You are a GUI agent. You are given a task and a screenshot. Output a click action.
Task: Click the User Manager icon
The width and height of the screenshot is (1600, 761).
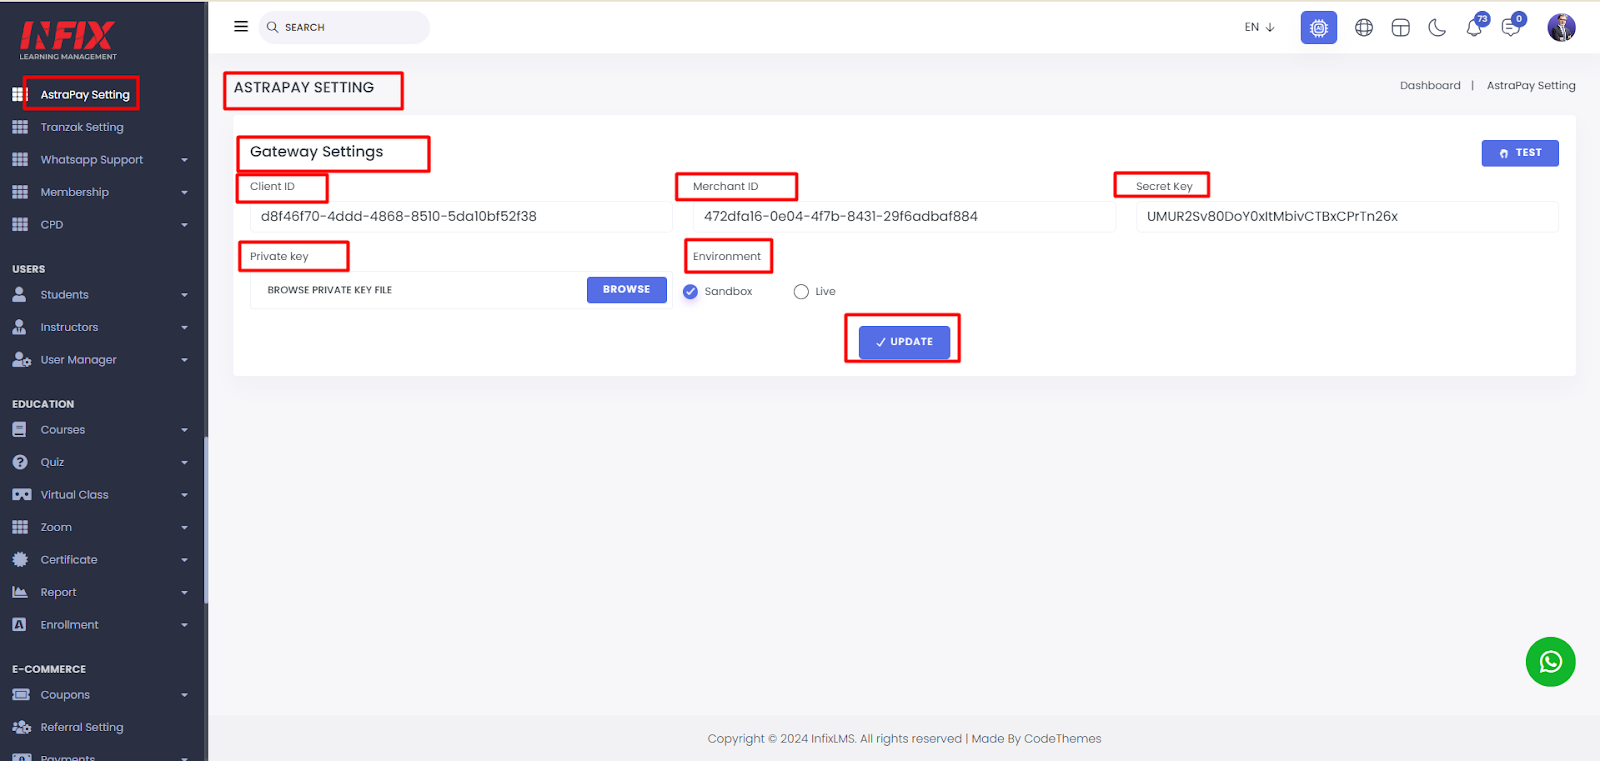point(21,360)
